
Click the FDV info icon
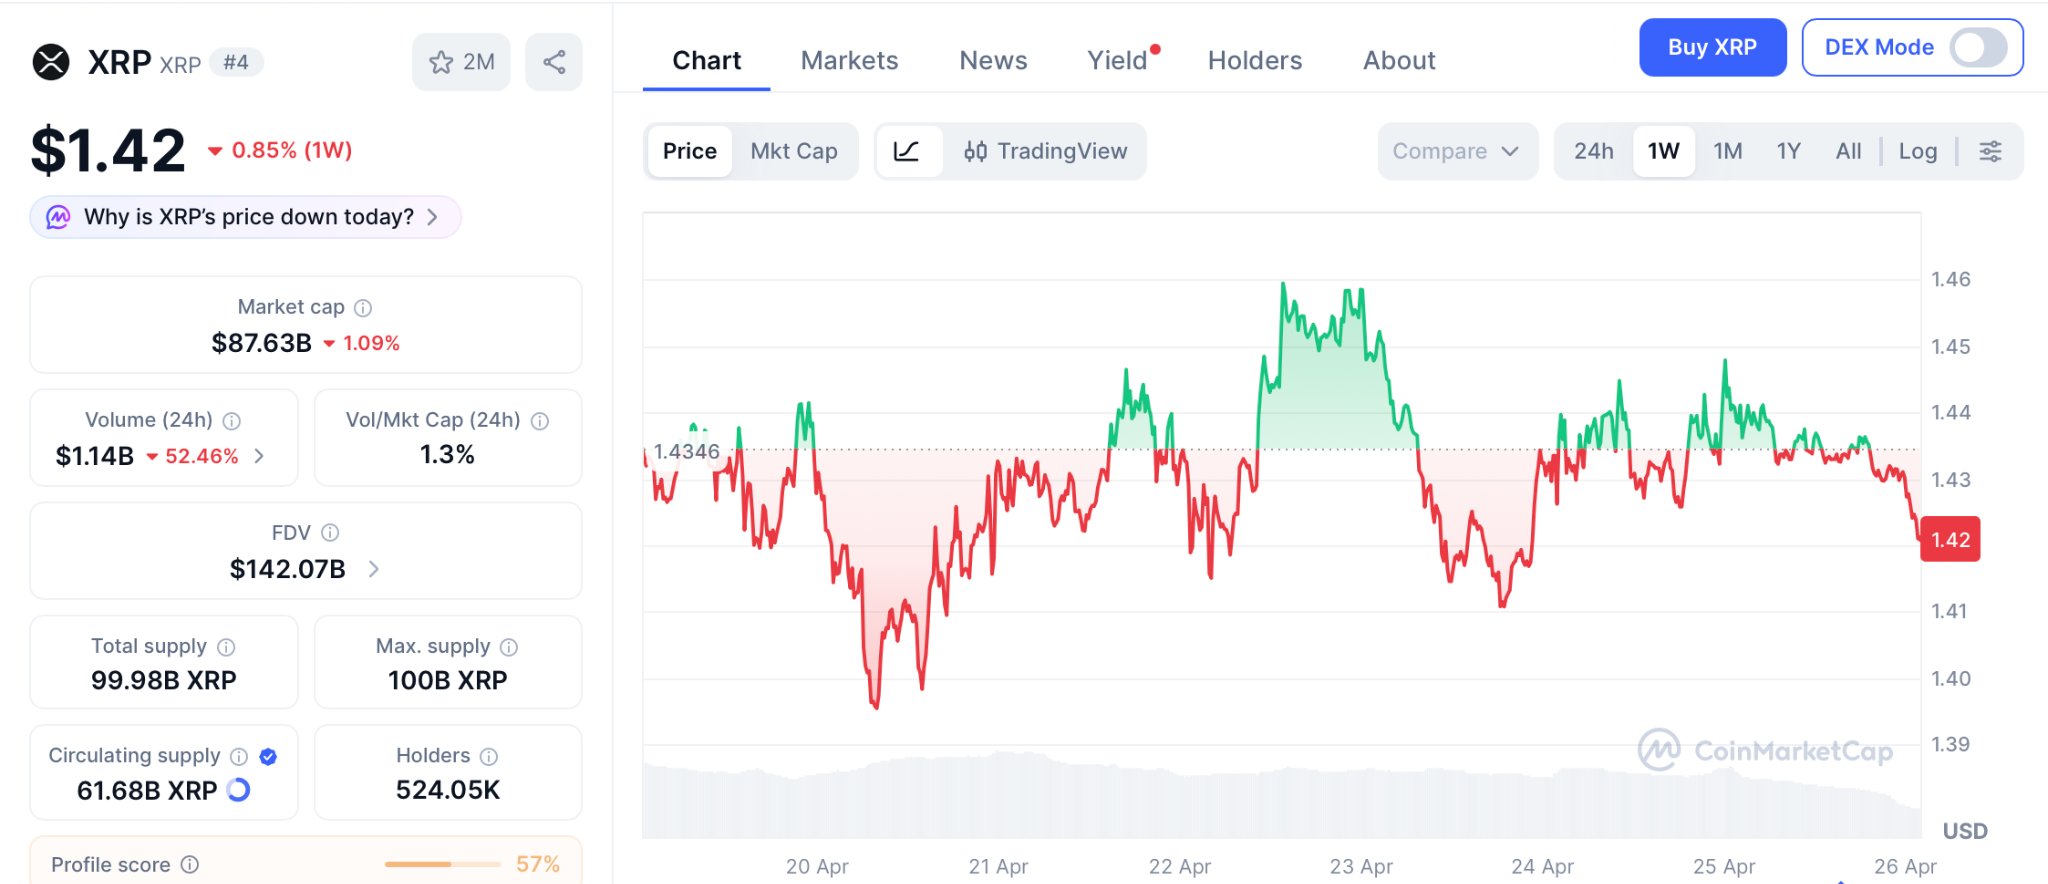(330, 533)
